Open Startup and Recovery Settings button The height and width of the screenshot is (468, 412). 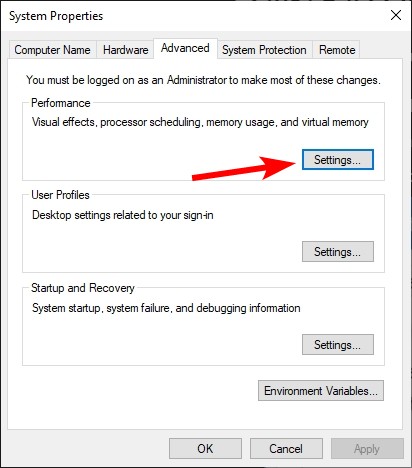point(338,344)
